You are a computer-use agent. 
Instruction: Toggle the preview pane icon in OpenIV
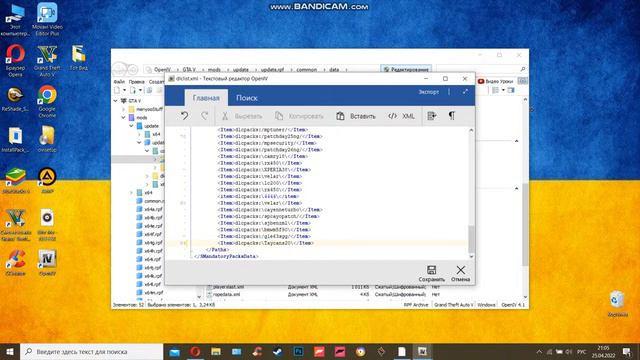(x=511, y=90)
